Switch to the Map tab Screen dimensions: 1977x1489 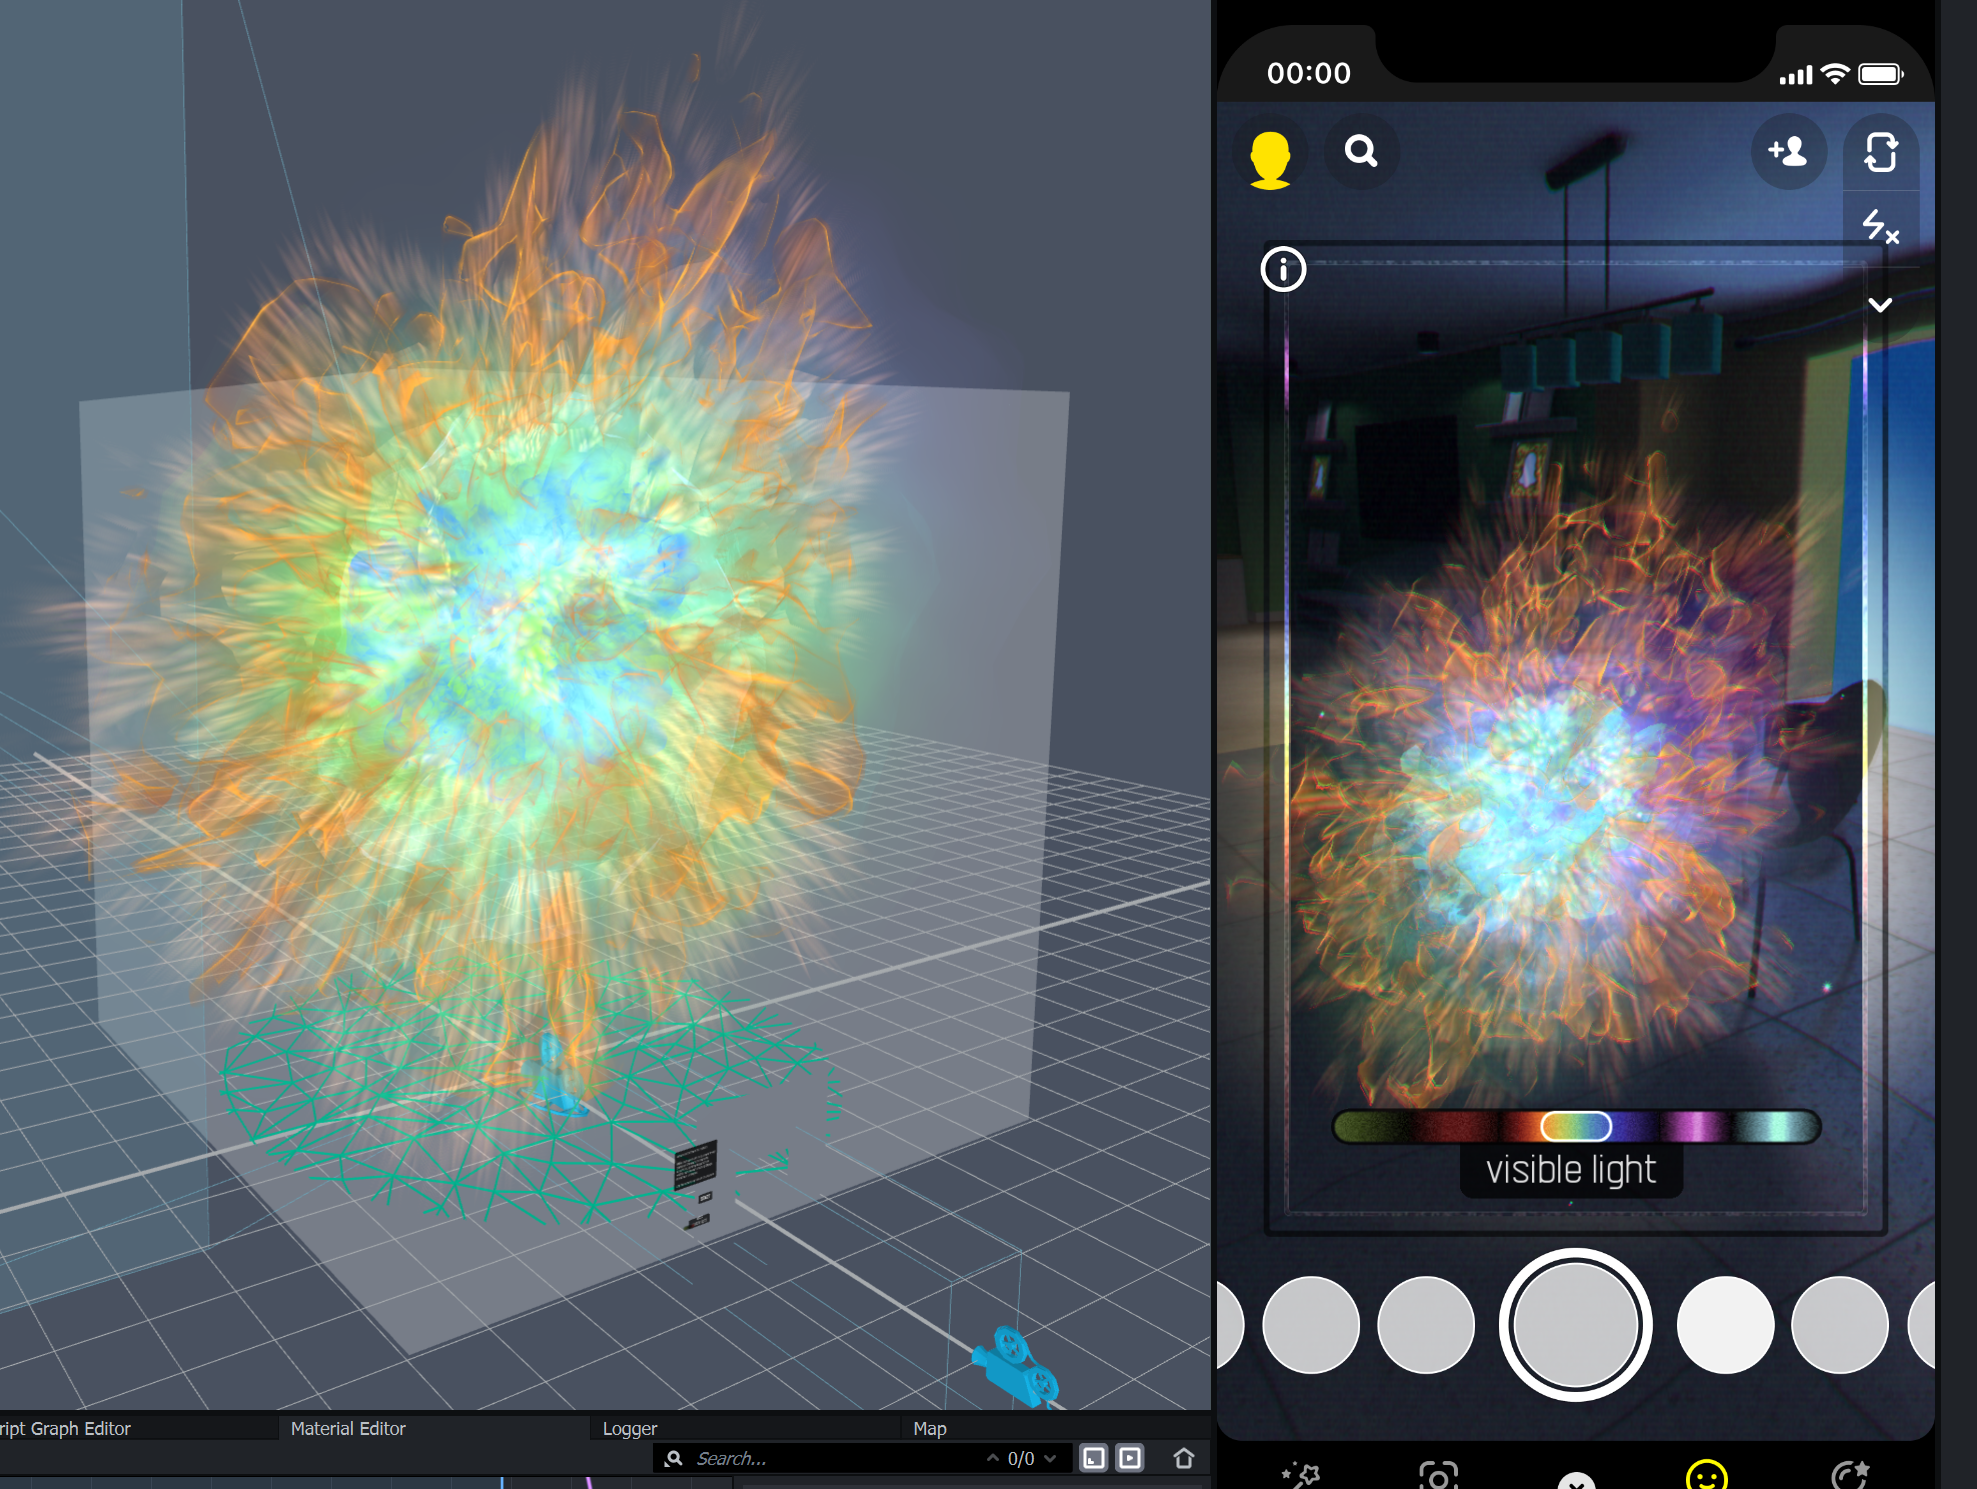coord(929,1428)
